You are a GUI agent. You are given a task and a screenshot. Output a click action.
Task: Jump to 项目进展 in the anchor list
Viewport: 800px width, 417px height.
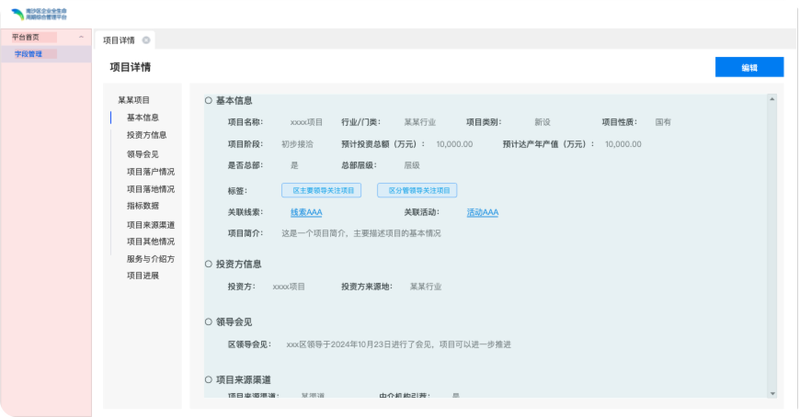[143, 276]
